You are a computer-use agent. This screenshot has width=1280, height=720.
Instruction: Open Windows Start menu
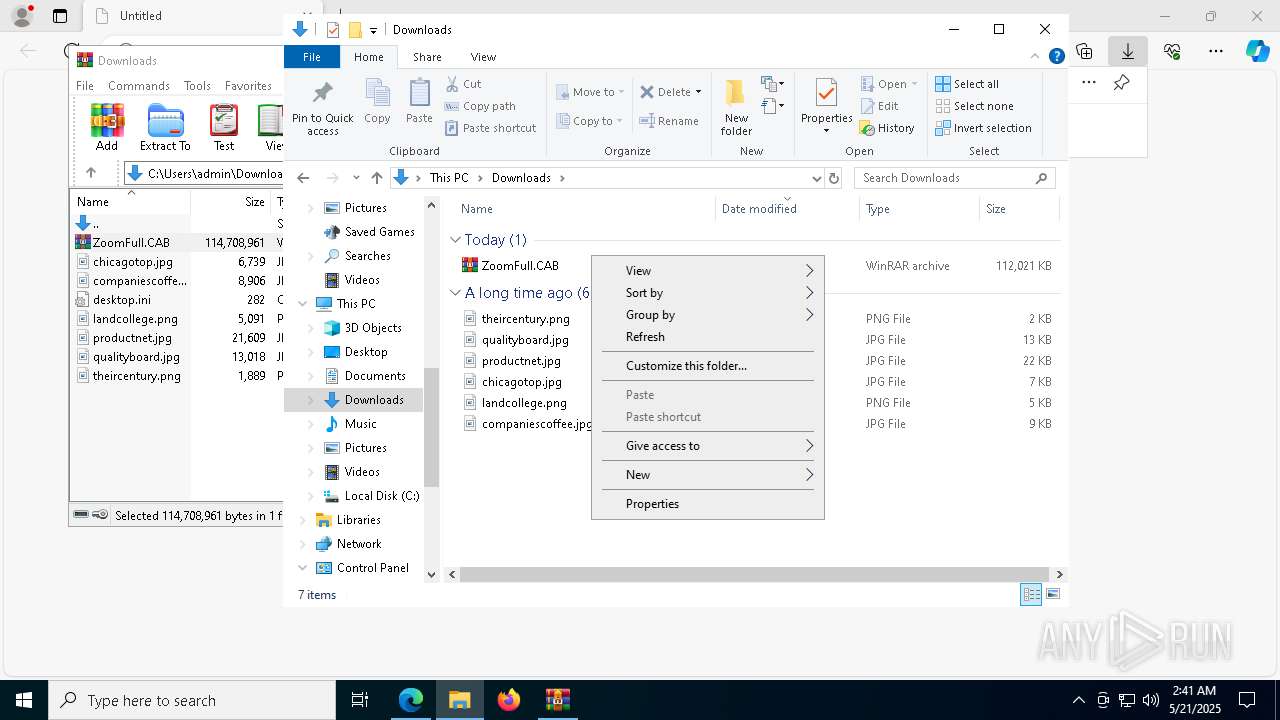[x=24, y=700]
